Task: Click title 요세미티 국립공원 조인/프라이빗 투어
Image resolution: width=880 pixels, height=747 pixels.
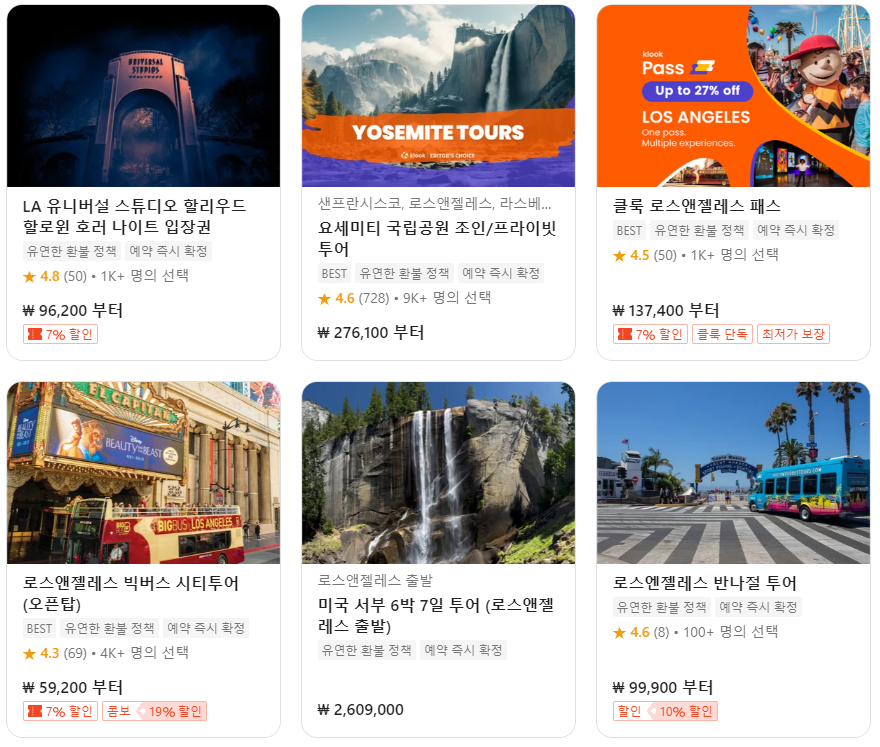Action: pyautogui.click(x=437, y=238)
